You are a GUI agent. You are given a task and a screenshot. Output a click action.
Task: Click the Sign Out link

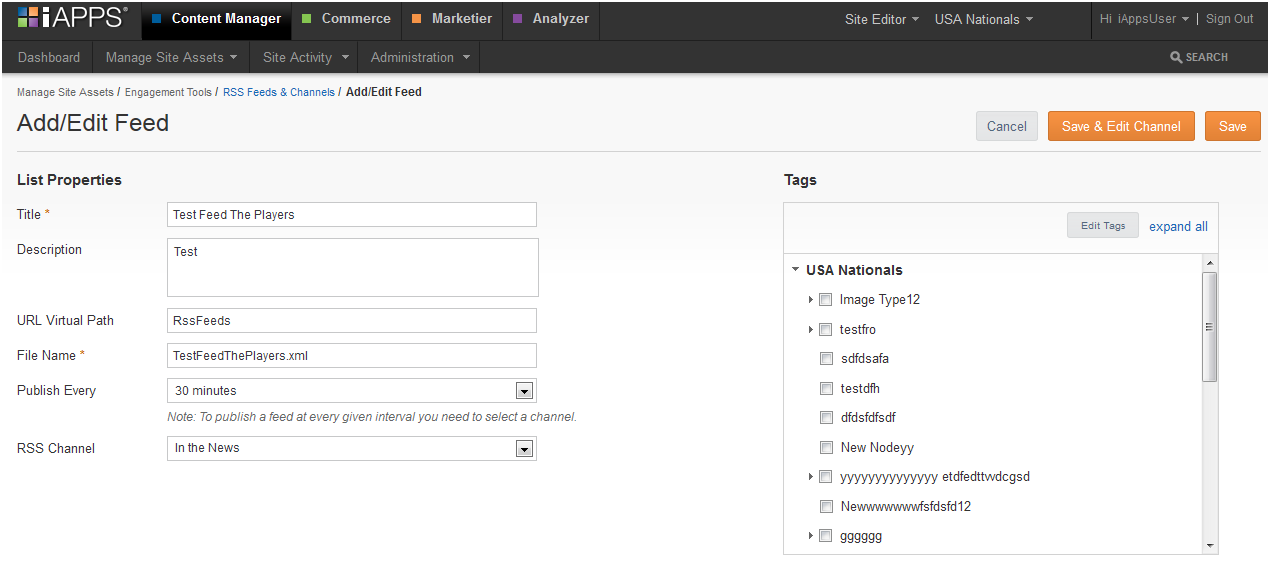pos(1230,19)
